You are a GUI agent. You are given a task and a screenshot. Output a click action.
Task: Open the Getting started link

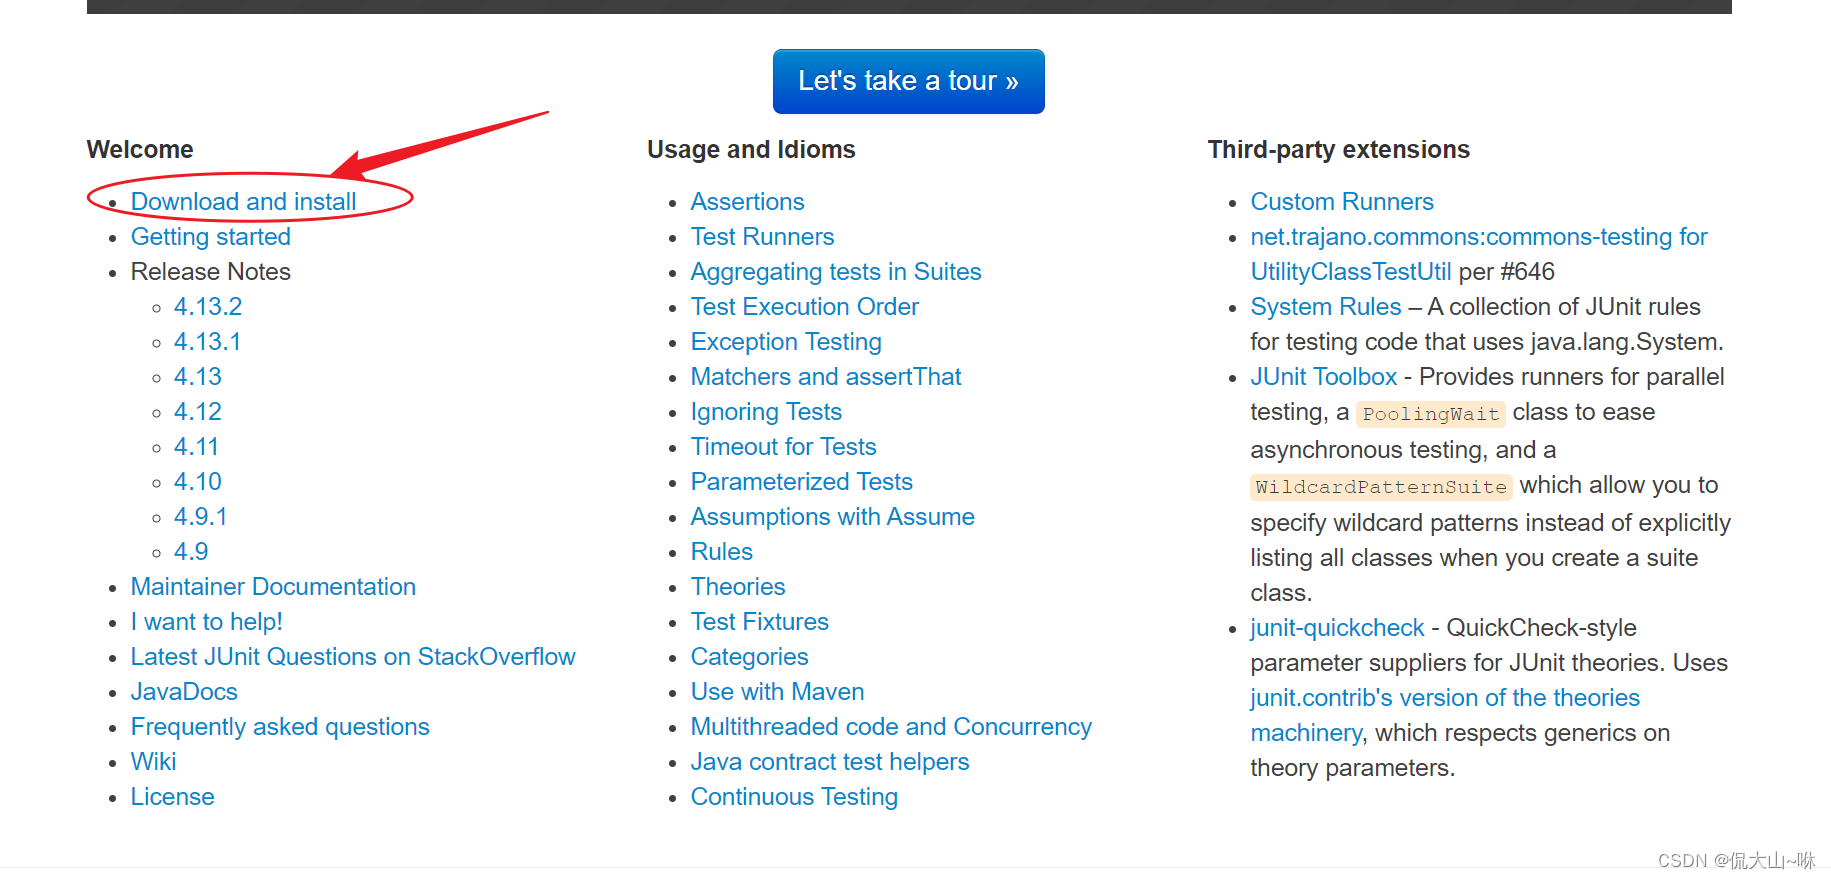(211, 237)
